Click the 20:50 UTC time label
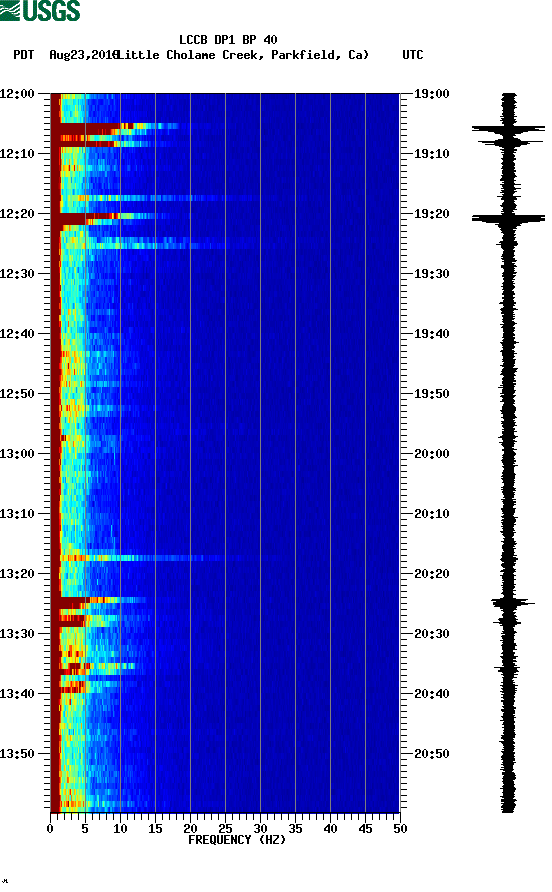Screen dimensions: 552x892 [431, 754]
